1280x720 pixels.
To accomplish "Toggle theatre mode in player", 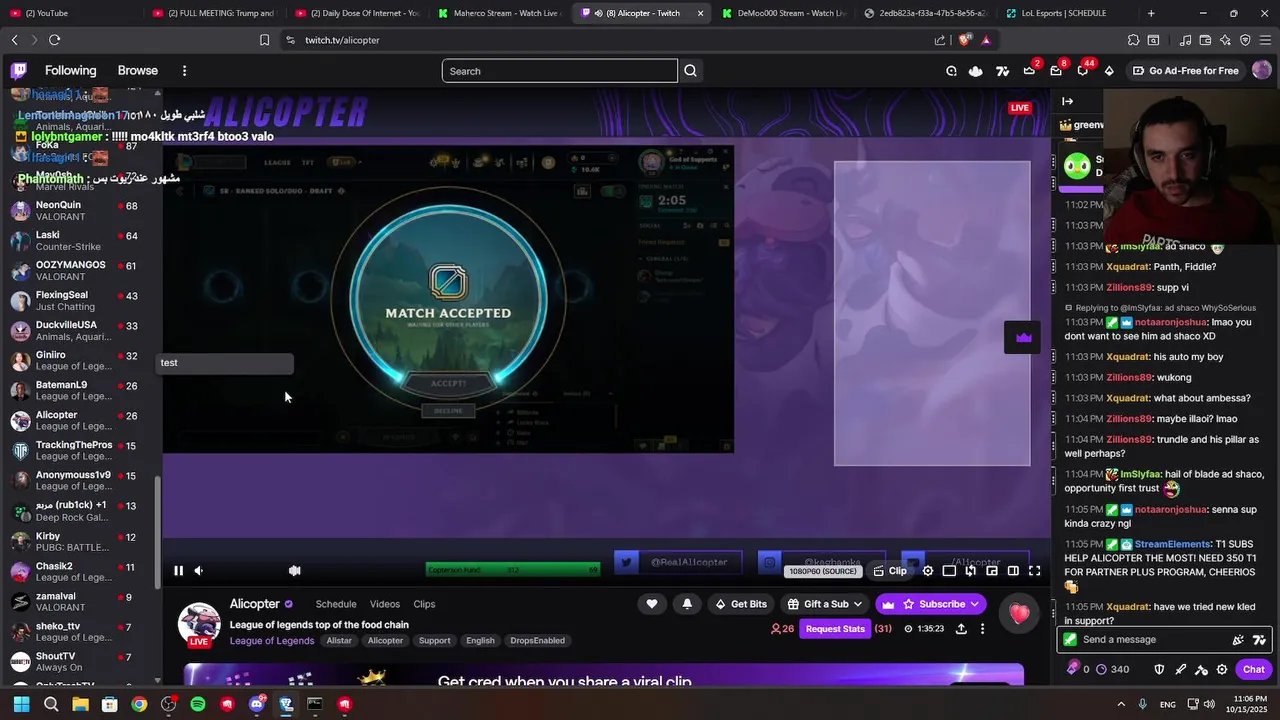I will (x=1013, y=571).
